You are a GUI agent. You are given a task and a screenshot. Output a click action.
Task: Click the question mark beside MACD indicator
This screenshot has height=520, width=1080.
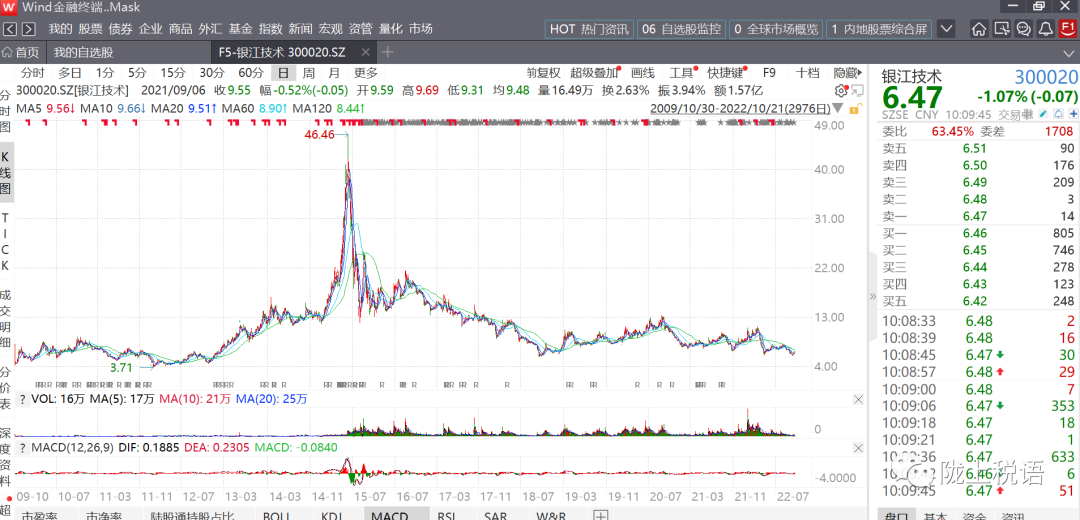(x=22, y=447)
